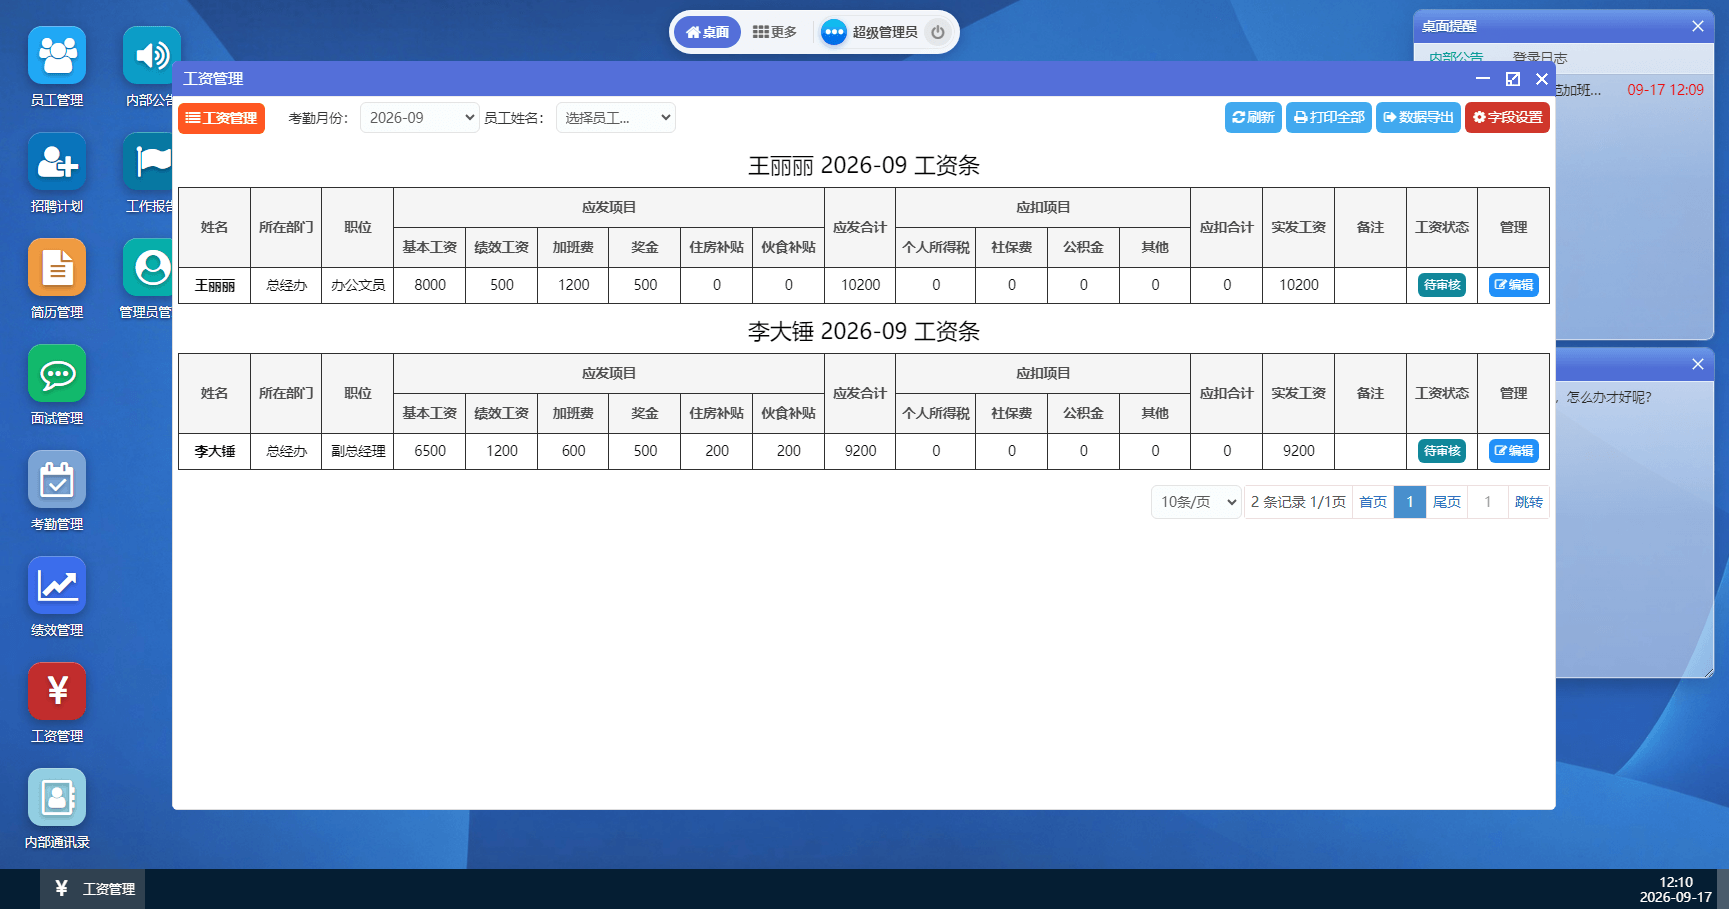Open 更多 menu in top bar
This screenshot has width=1729, height=909.
click(775, 32)
